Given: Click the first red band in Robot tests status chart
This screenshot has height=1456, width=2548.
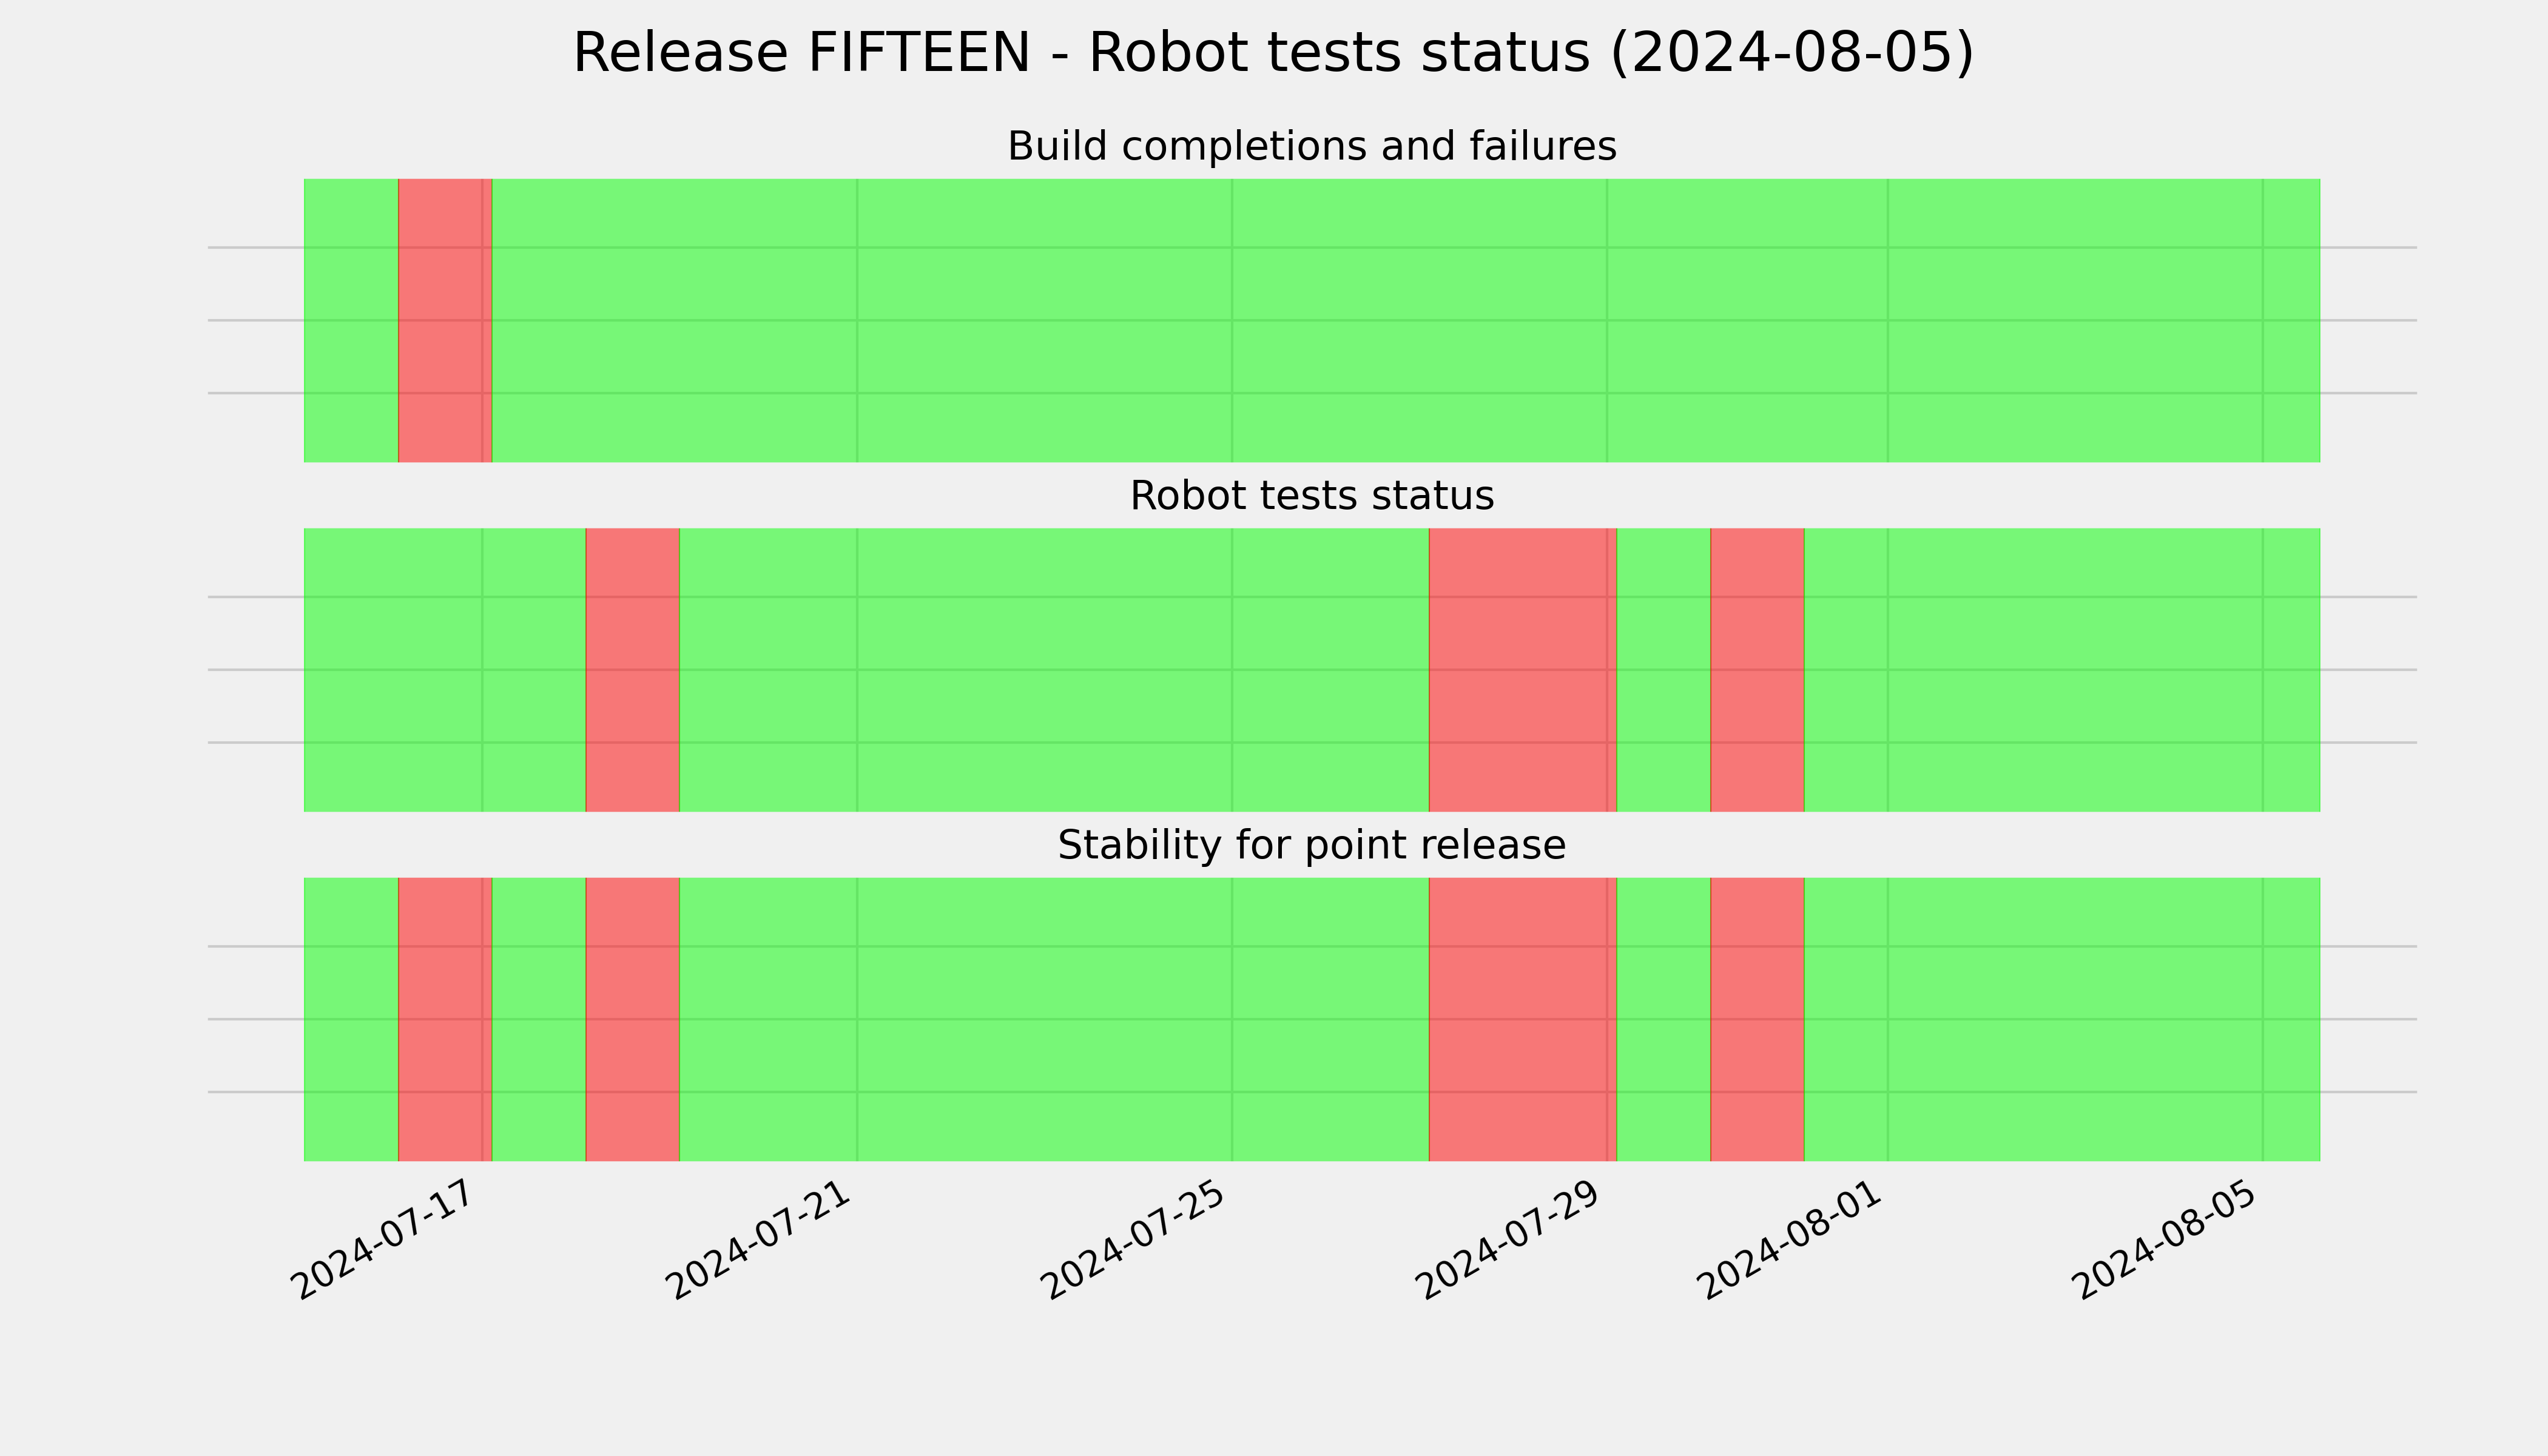Looking at the screenshot, I should [633, 670].
